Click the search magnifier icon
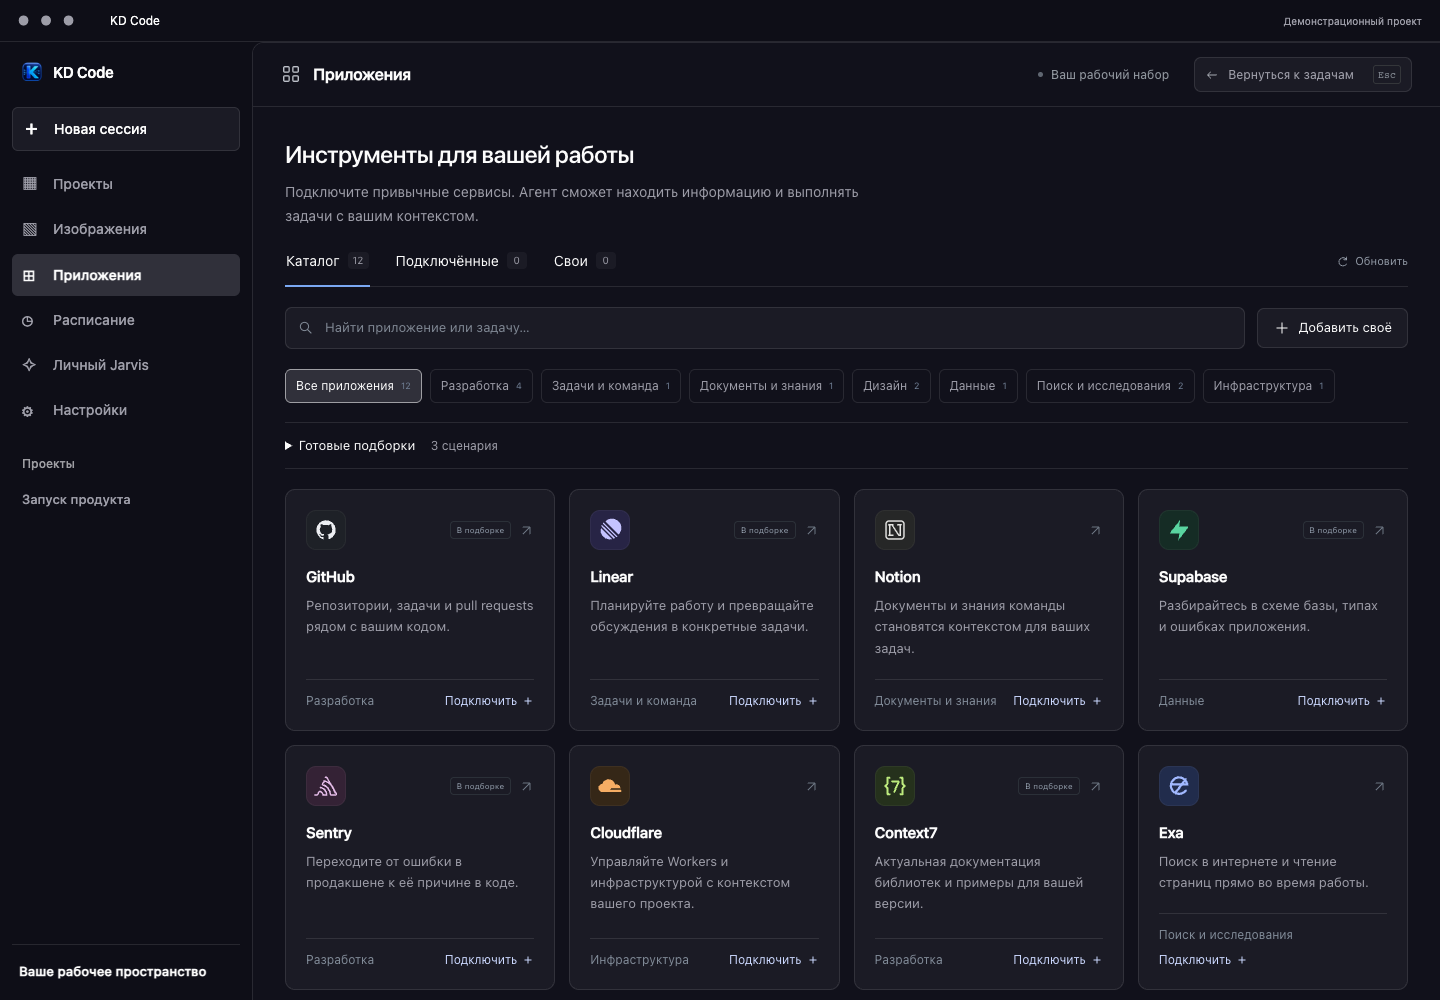Image resolution: width=1440 pixels, height=1000 pixels. pyautogui.click(x=306, y=328)
